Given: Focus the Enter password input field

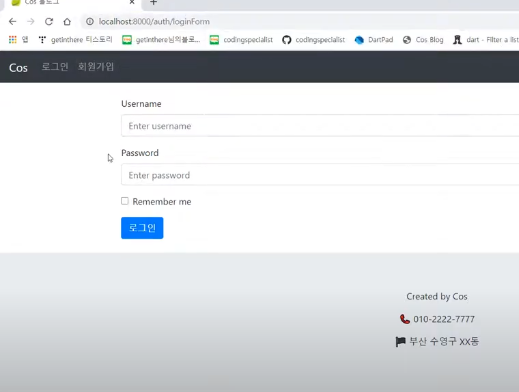Looking at the screenshot, I should pyautogui.click(x=320, y=175).
